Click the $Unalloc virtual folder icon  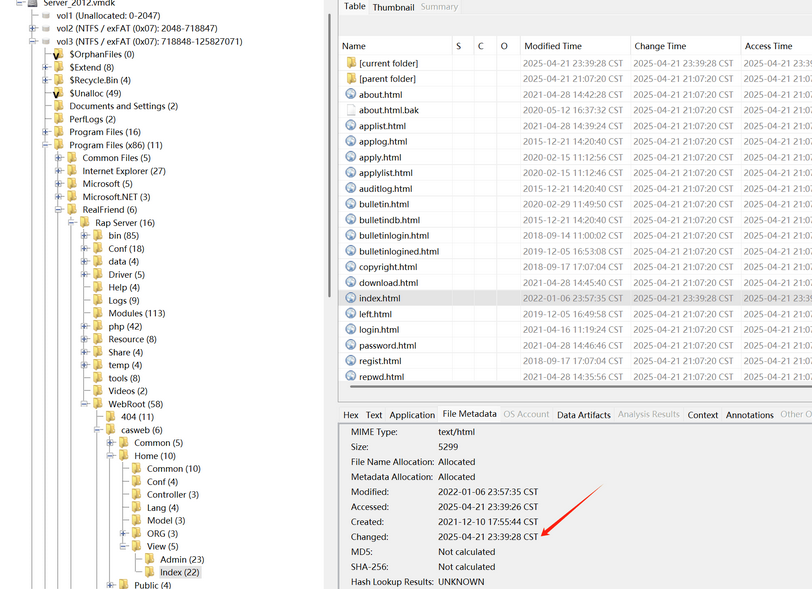pyautogui.click(x=58, y=93)
